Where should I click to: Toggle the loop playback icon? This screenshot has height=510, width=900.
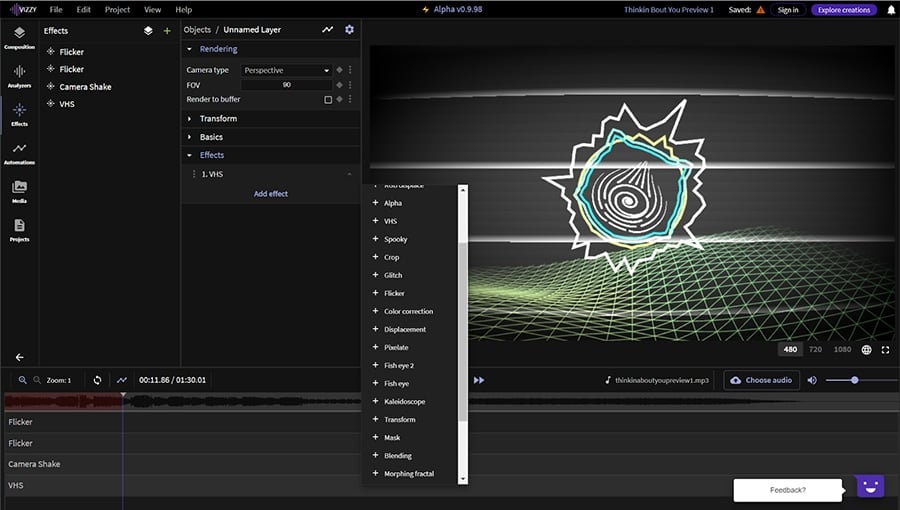pos(98,380)
